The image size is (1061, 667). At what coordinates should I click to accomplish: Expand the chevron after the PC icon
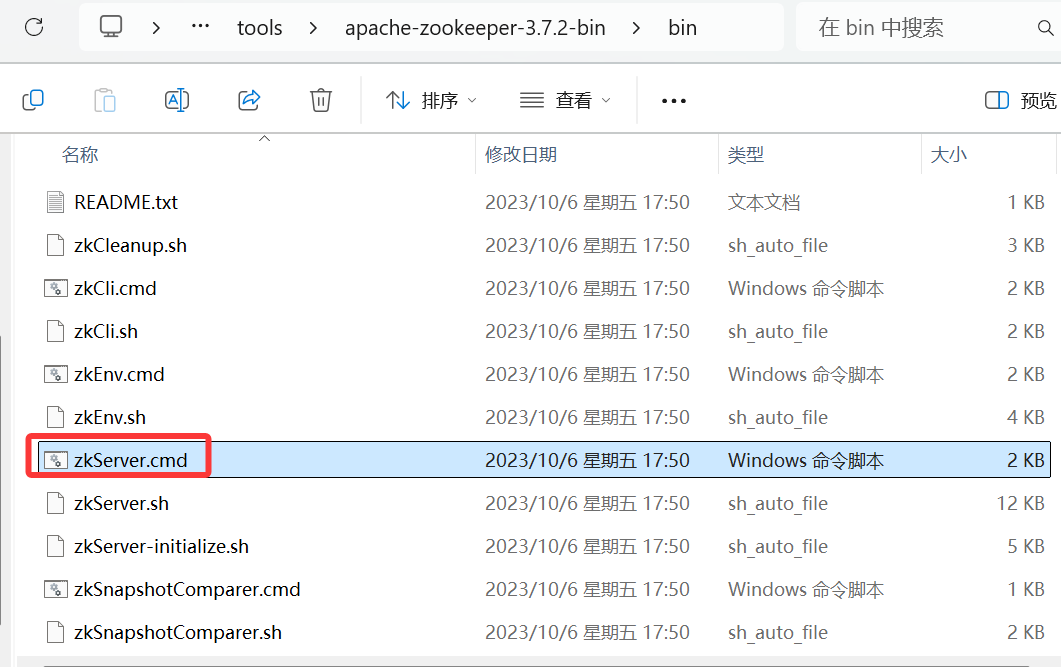click(156, 28)
